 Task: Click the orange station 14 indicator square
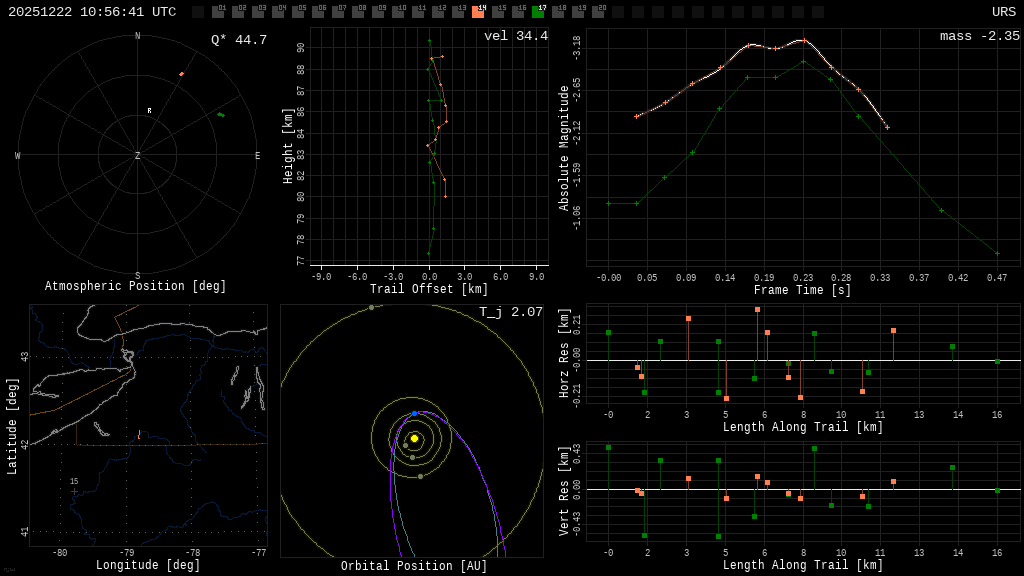(x=478, y=12)
